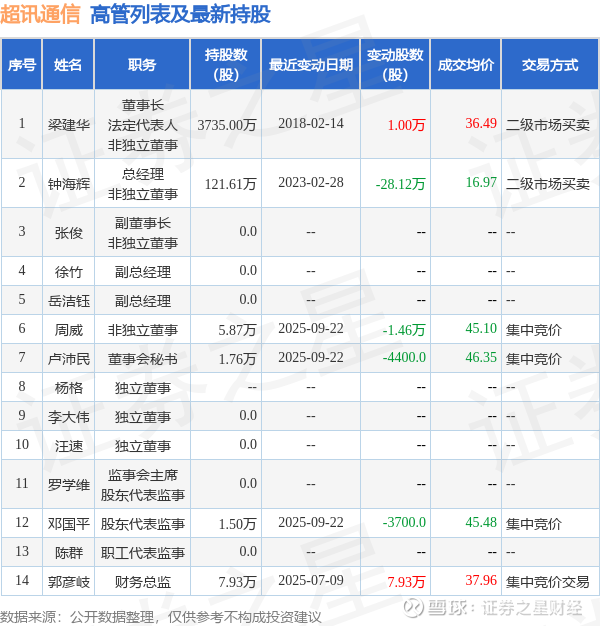Select the 持股数(股) column header
The image size is (600, 626).
click(226, 64)
